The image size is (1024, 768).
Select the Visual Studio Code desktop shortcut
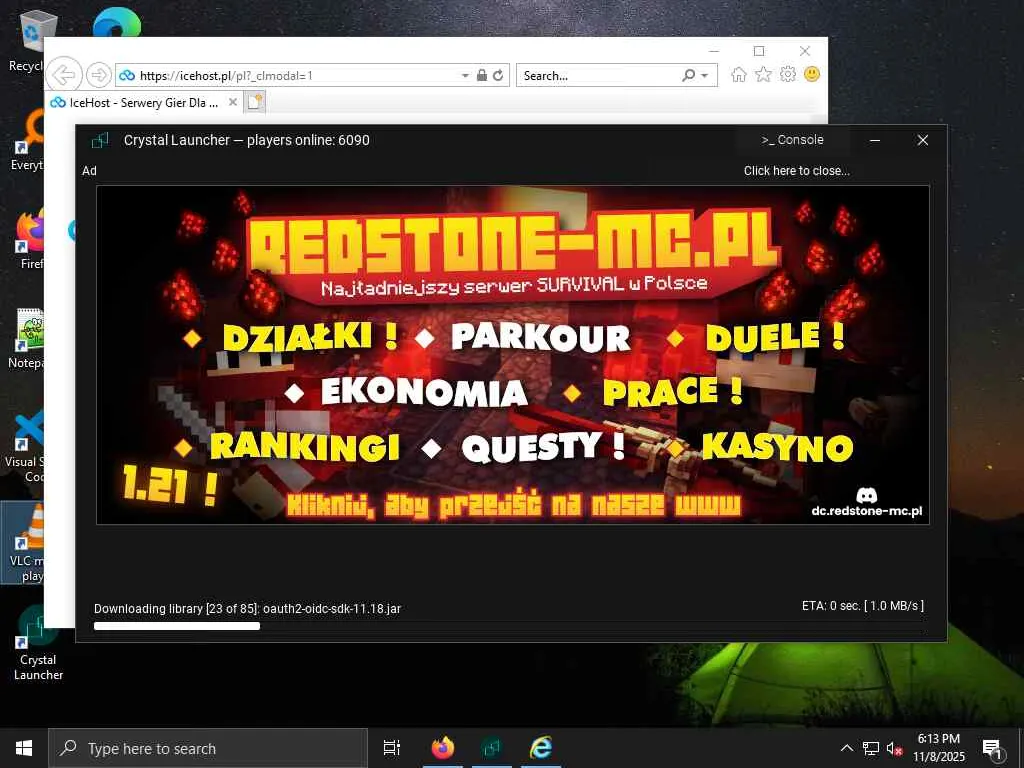[26, 445]
